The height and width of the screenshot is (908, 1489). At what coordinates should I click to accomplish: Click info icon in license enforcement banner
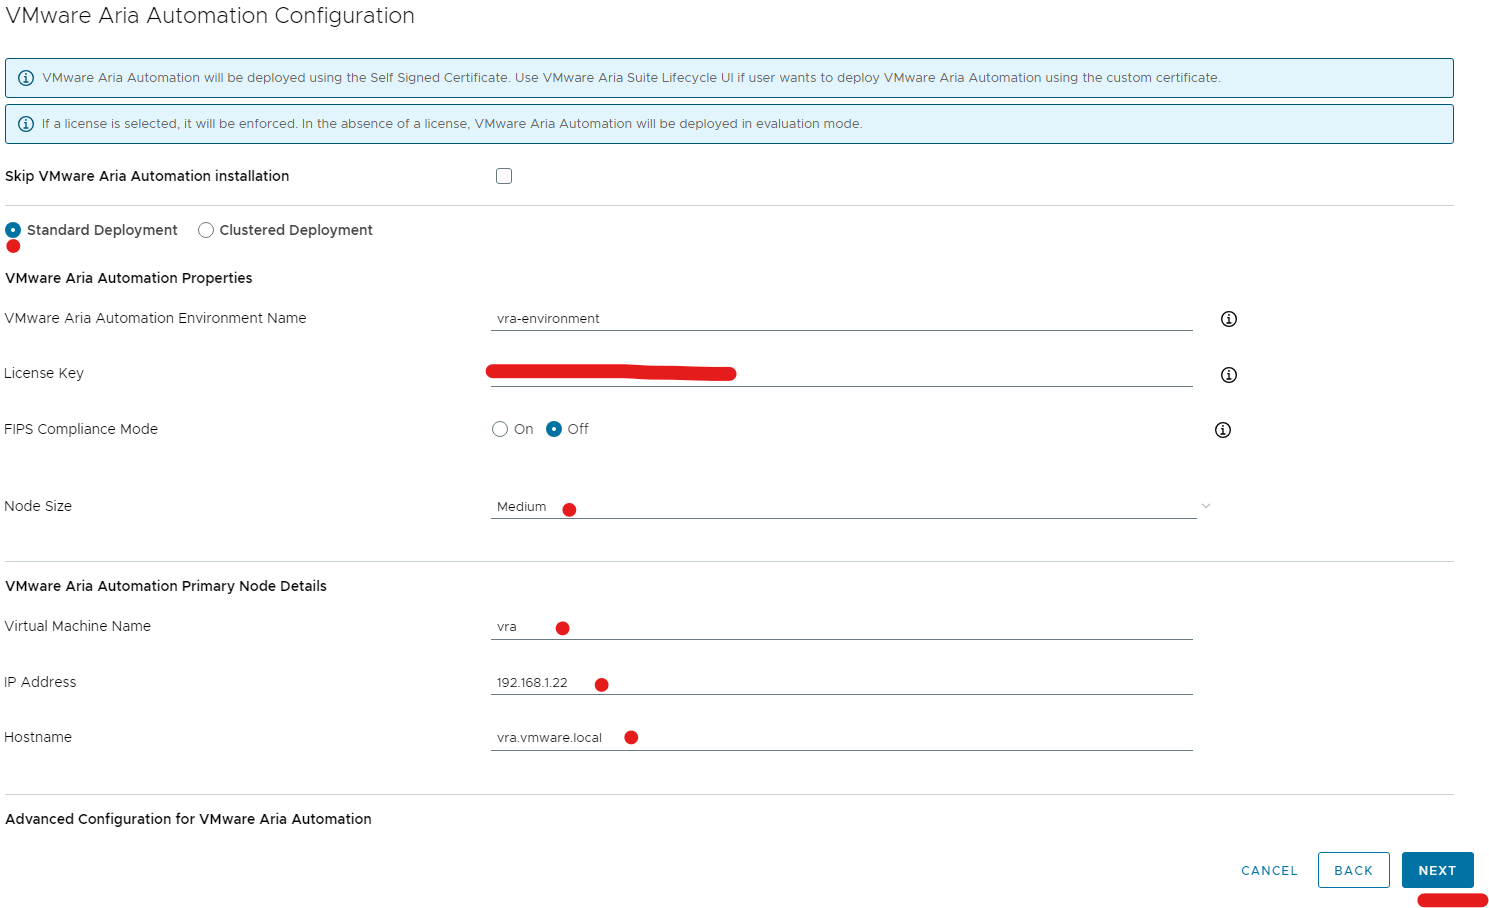26,124
